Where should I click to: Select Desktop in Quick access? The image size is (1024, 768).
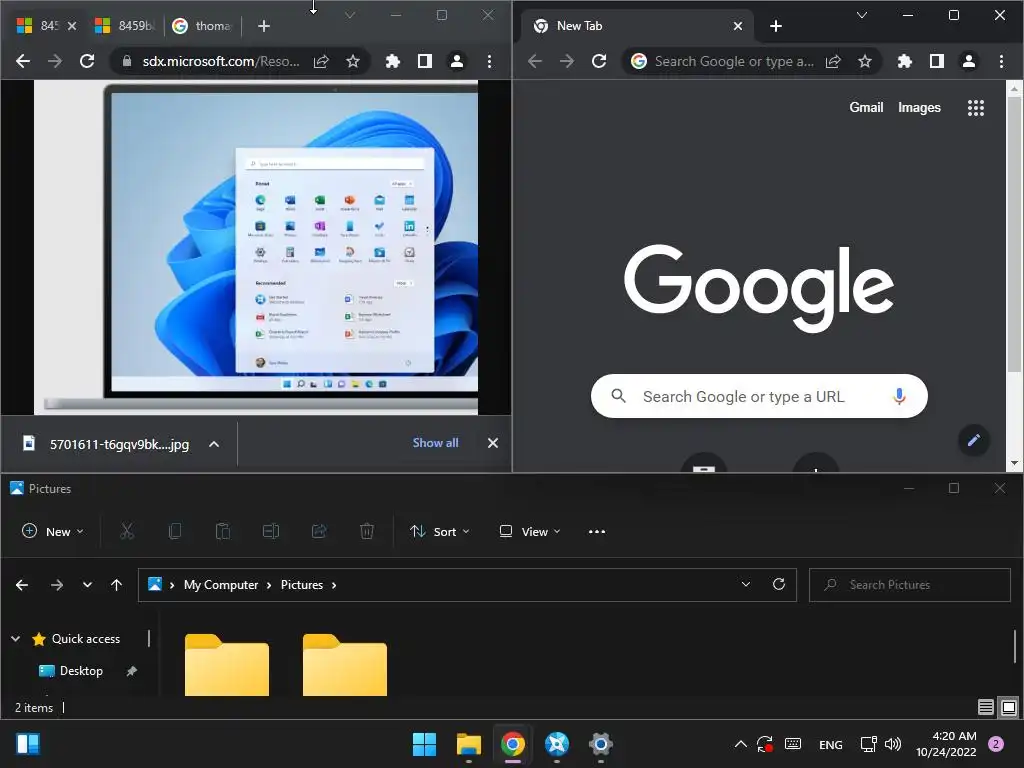pos(81,671)
